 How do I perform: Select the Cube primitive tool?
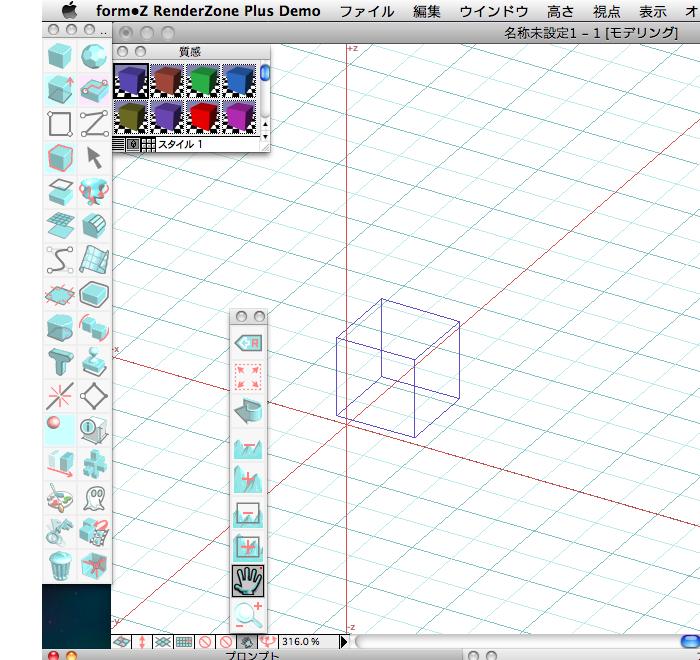tap(60, 56)
